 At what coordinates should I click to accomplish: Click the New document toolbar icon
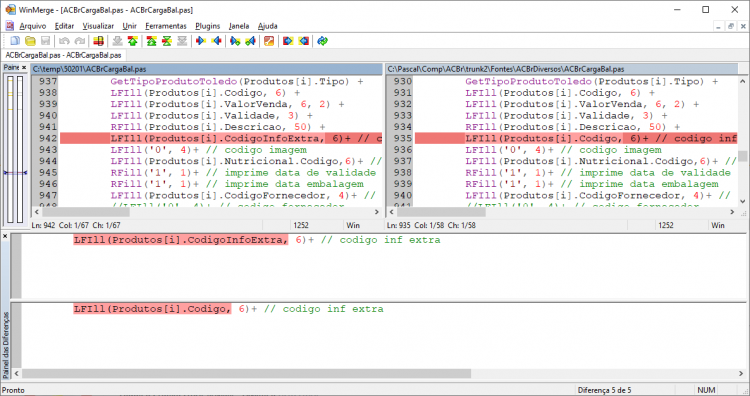click(15, 41)
